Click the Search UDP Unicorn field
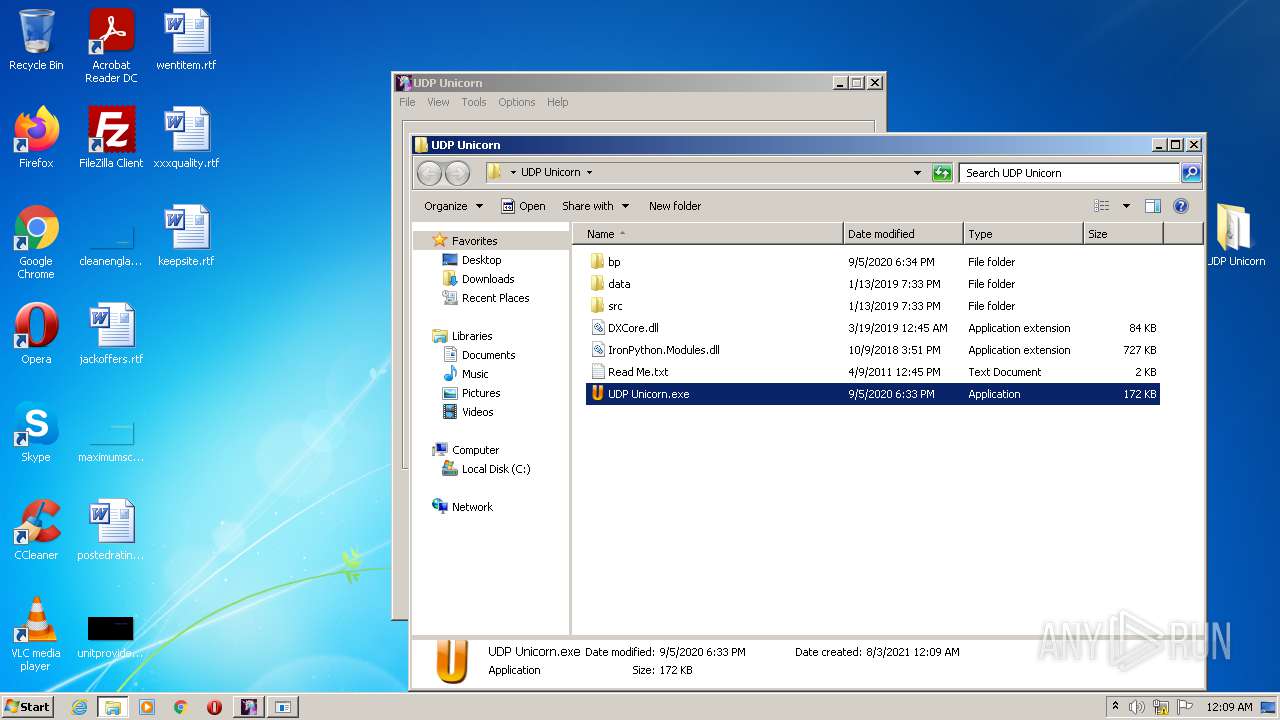This screenshot has width=1280, height=720. [1069, 173]
